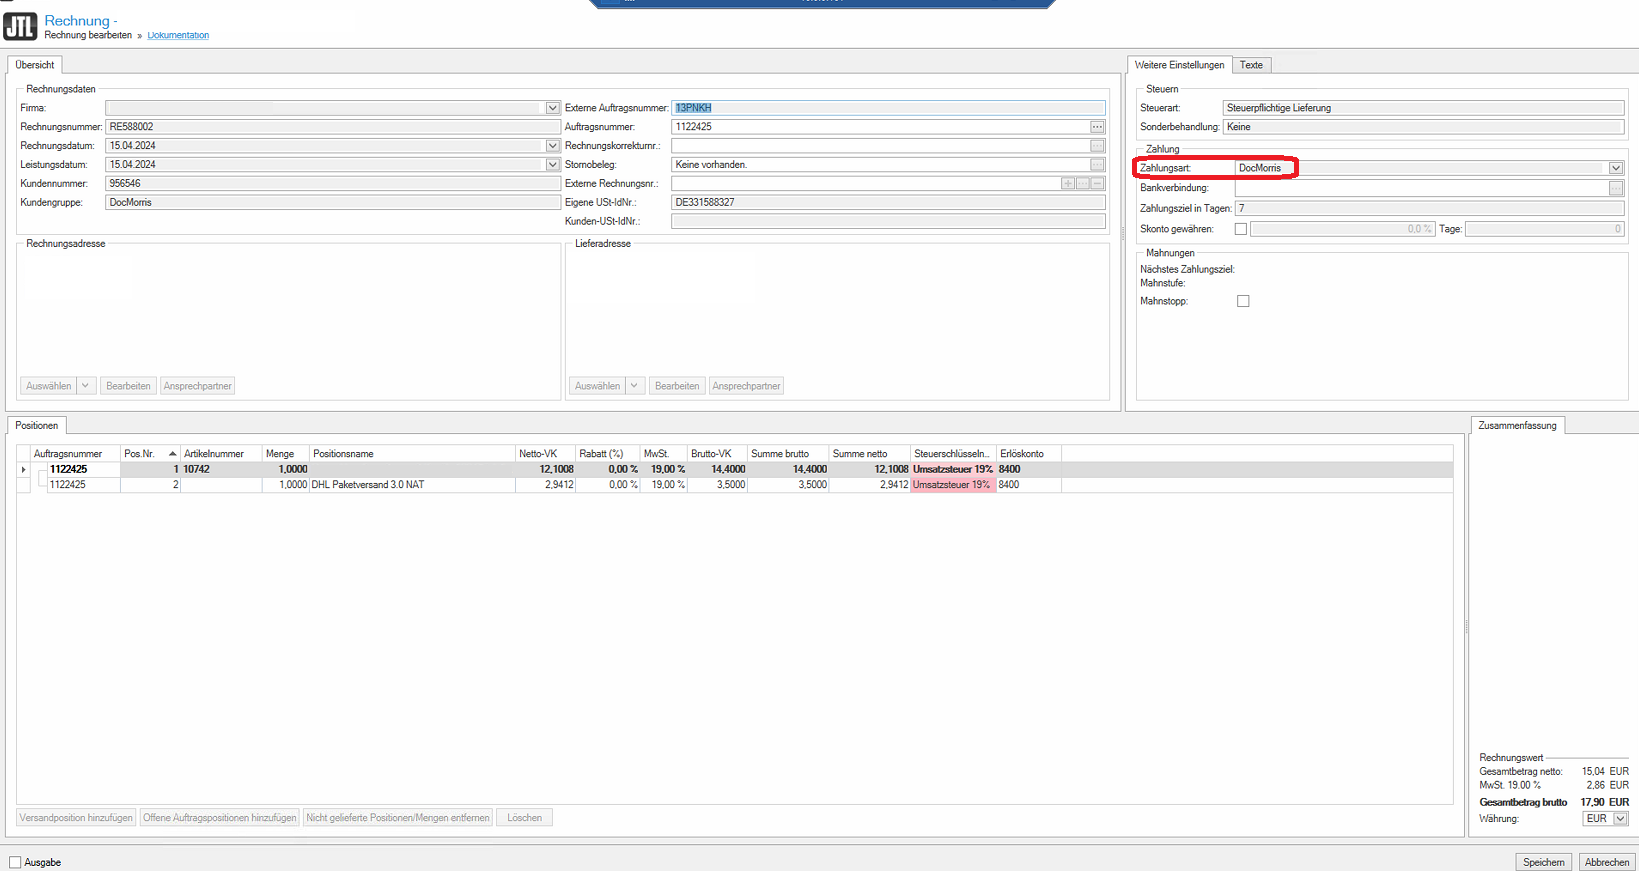
Task: Click minus icon beside Externe Rechnungsnr.
Action: [x=1097, y=184]
